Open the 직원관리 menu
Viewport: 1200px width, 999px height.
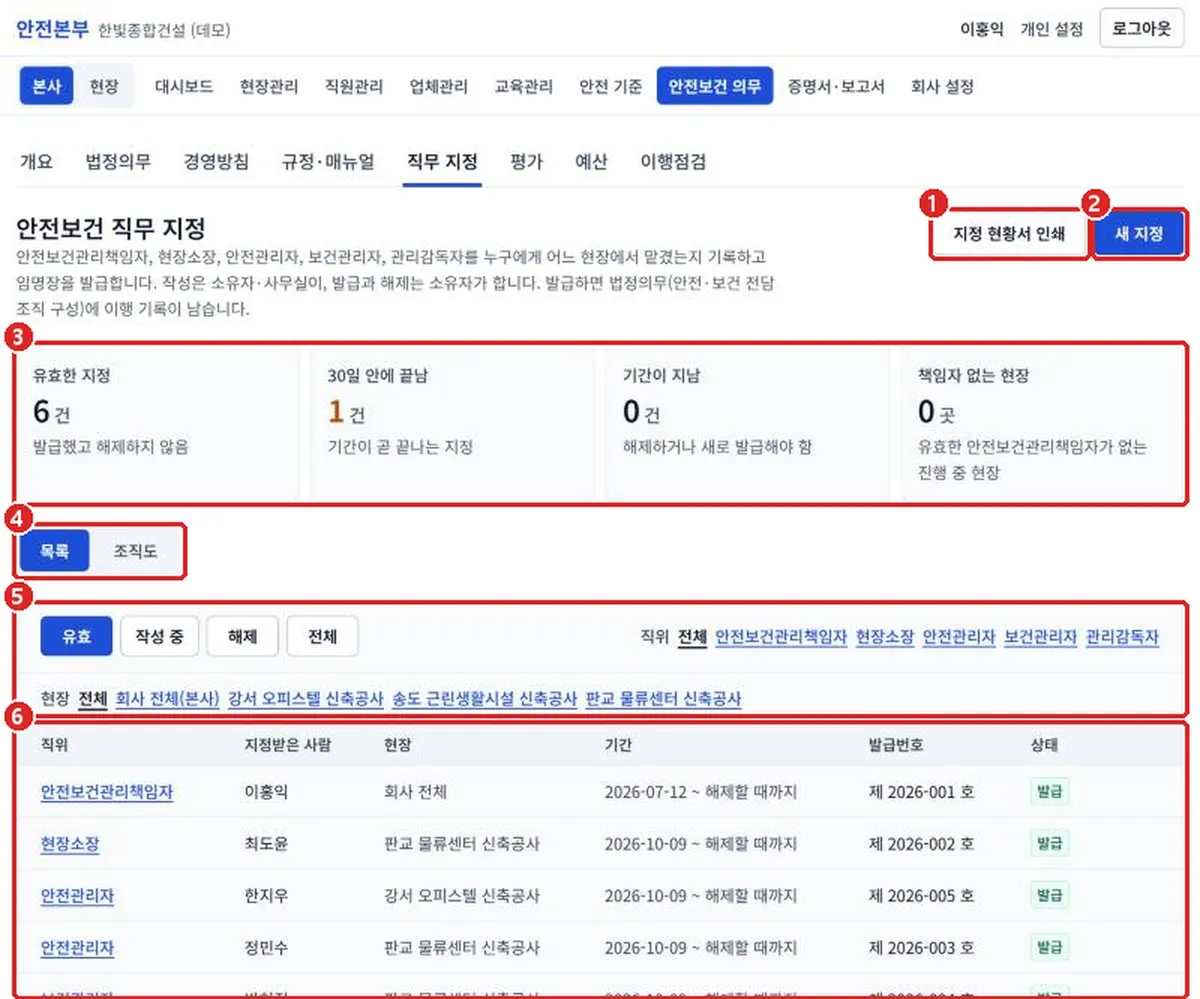click(x=354, y=86)
